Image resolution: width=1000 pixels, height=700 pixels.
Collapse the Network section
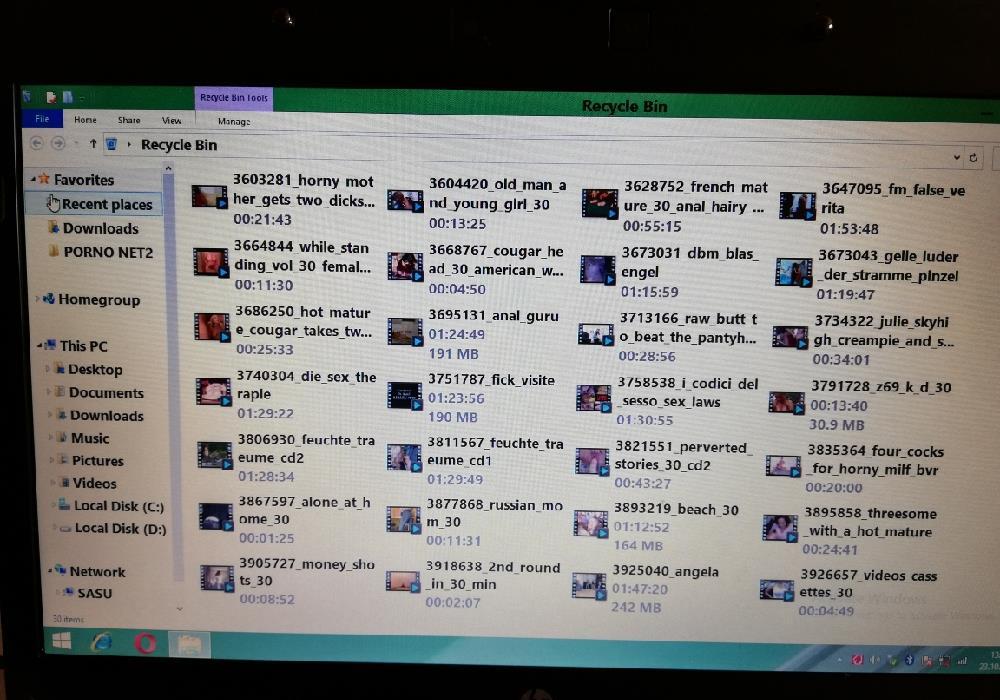click(x=50, y=570)
